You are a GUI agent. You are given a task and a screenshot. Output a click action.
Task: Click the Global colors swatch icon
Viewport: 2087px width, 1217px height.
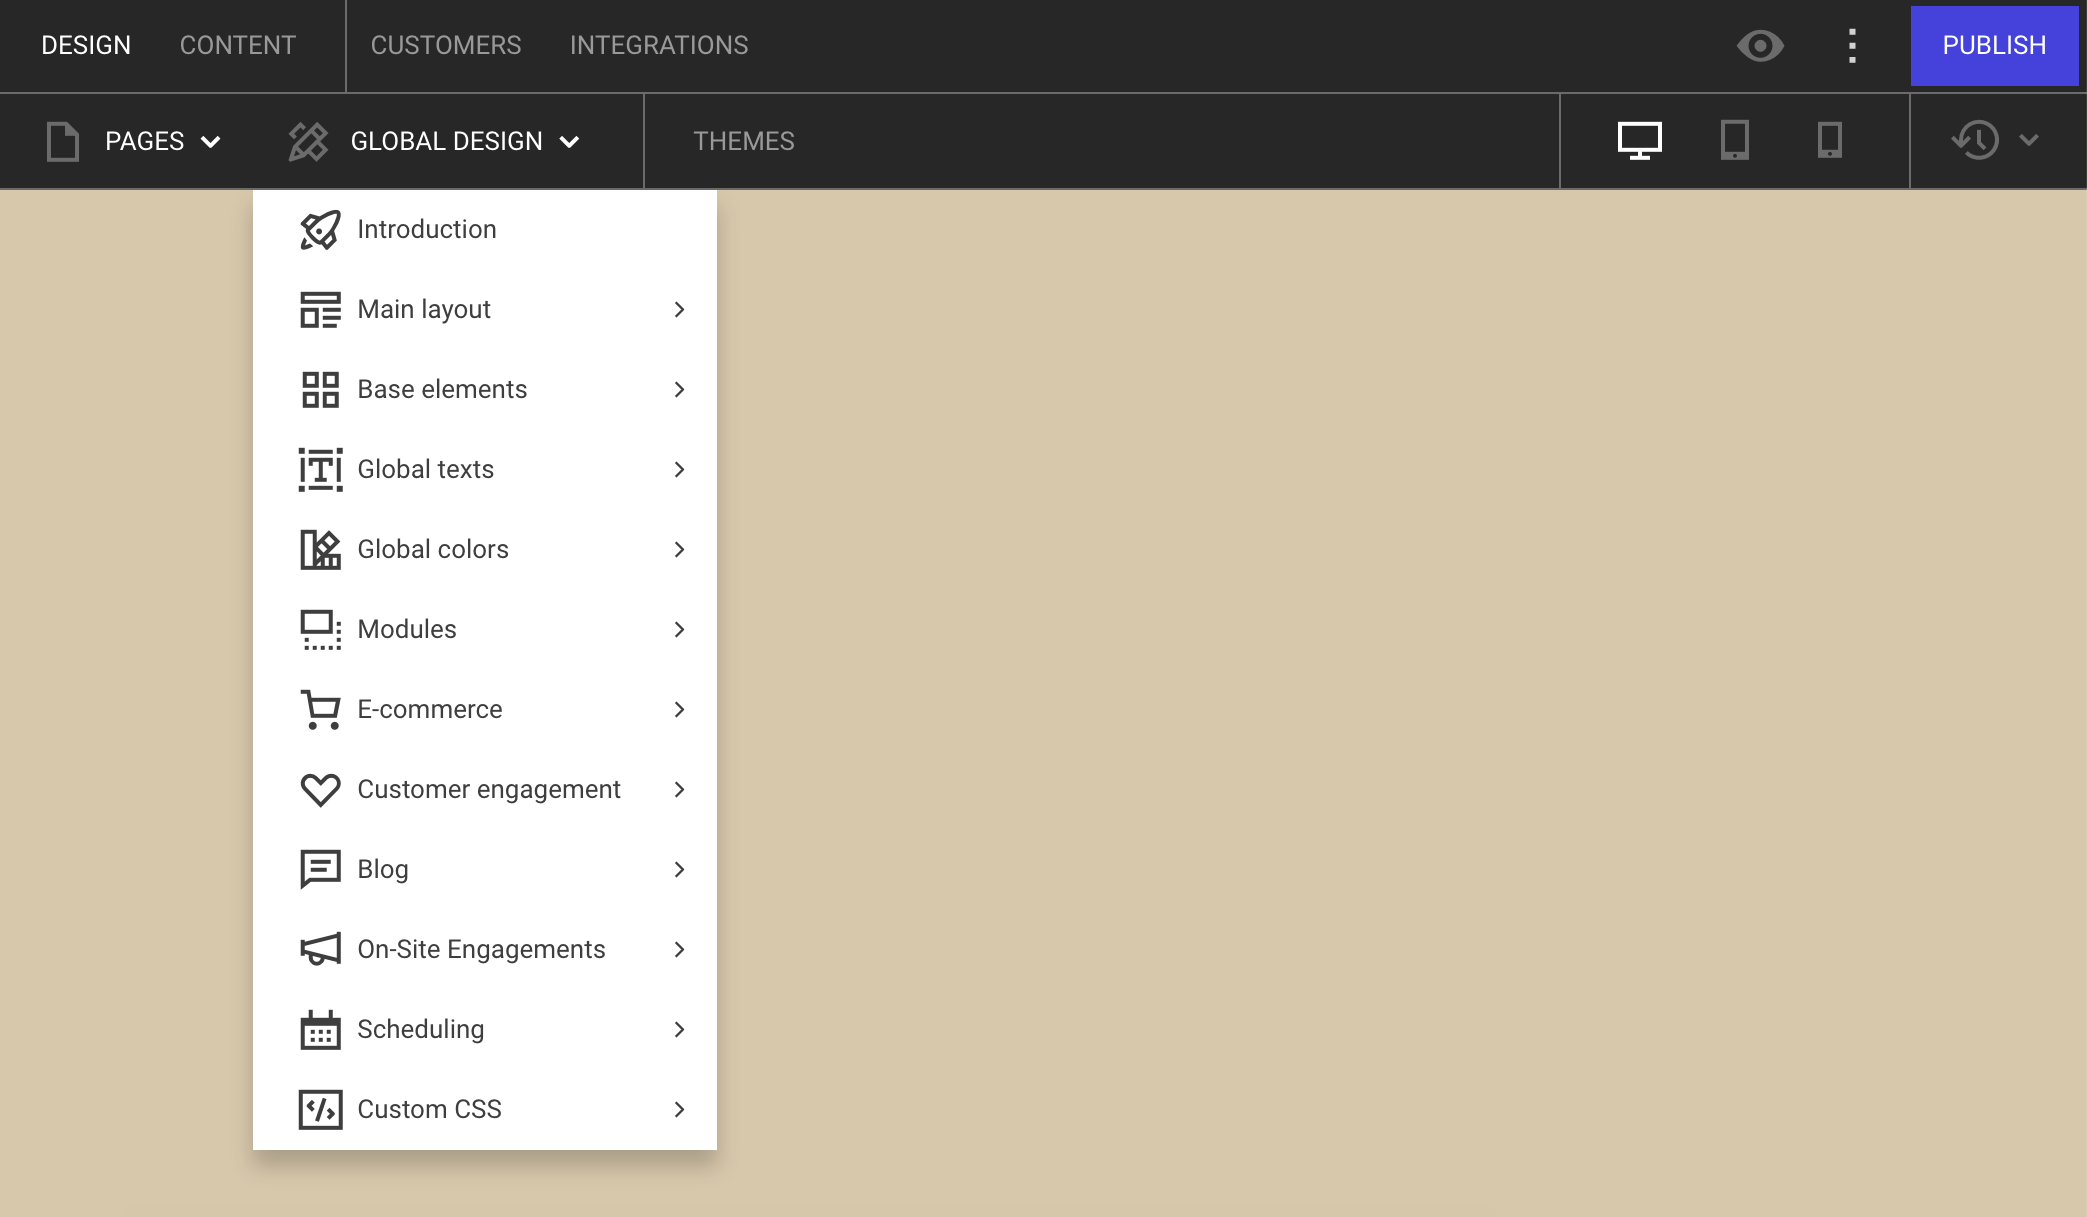point(320,550)
